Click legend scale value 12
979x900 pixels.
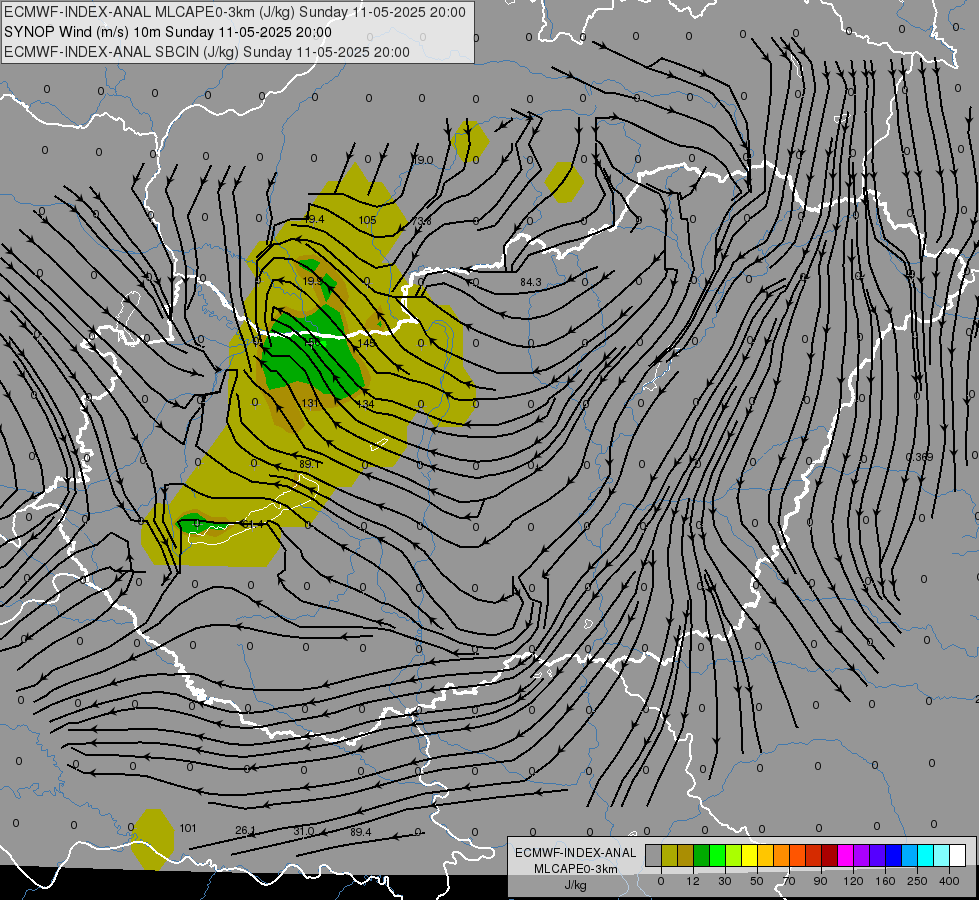coord(693,881)
